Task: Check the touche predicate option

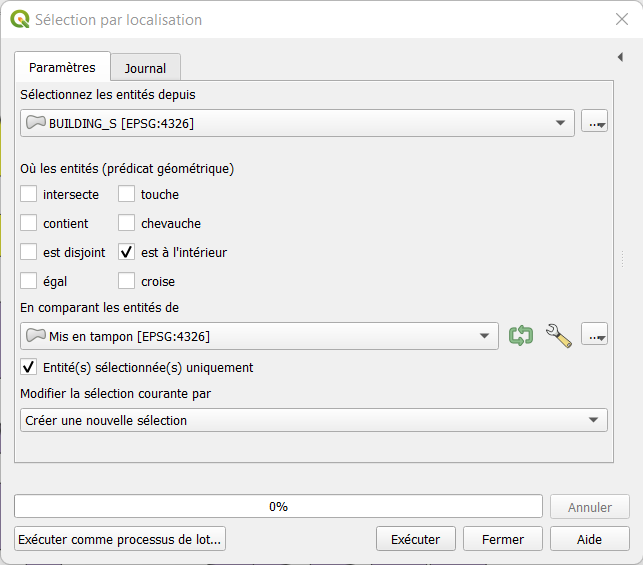Action: pos(127,194)
